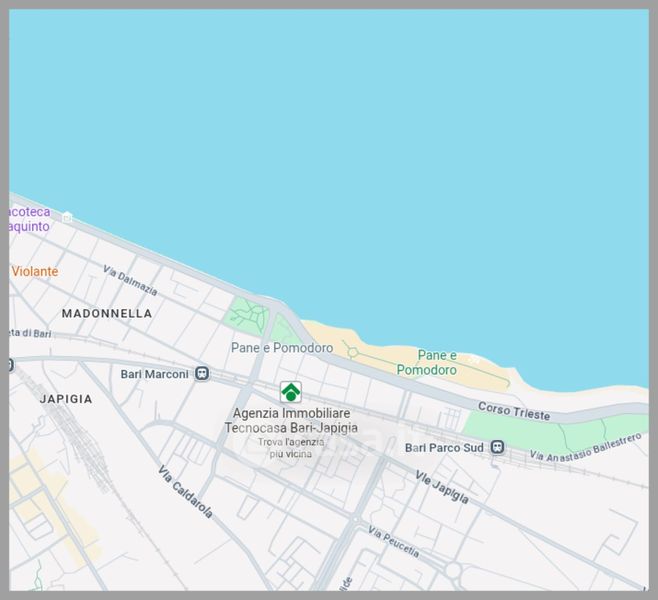Click the museum icon near Pinacoteca label
This screenshot has width=658, height=600.
(x=67, y=217)
